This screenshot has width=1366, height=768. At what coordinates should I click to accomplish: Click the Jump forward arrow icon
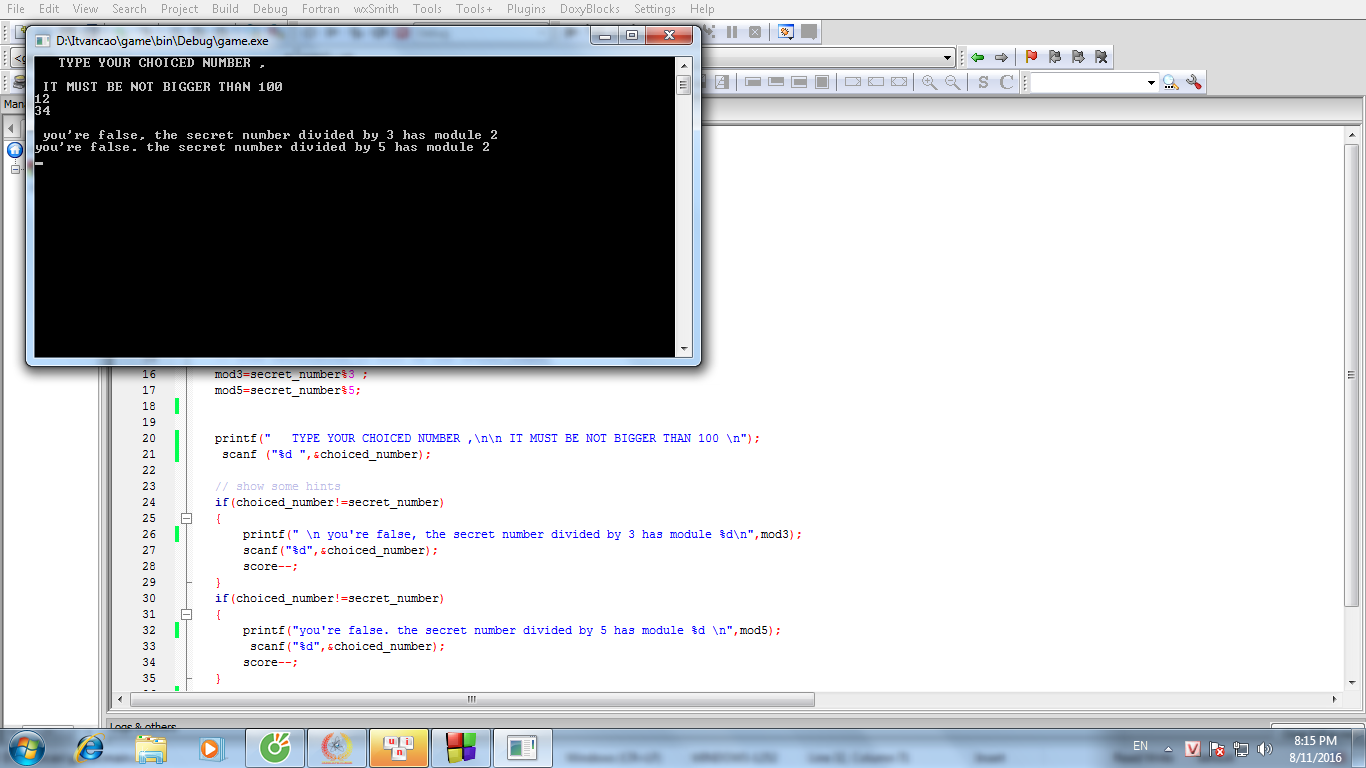click(x=1001, y=57)
